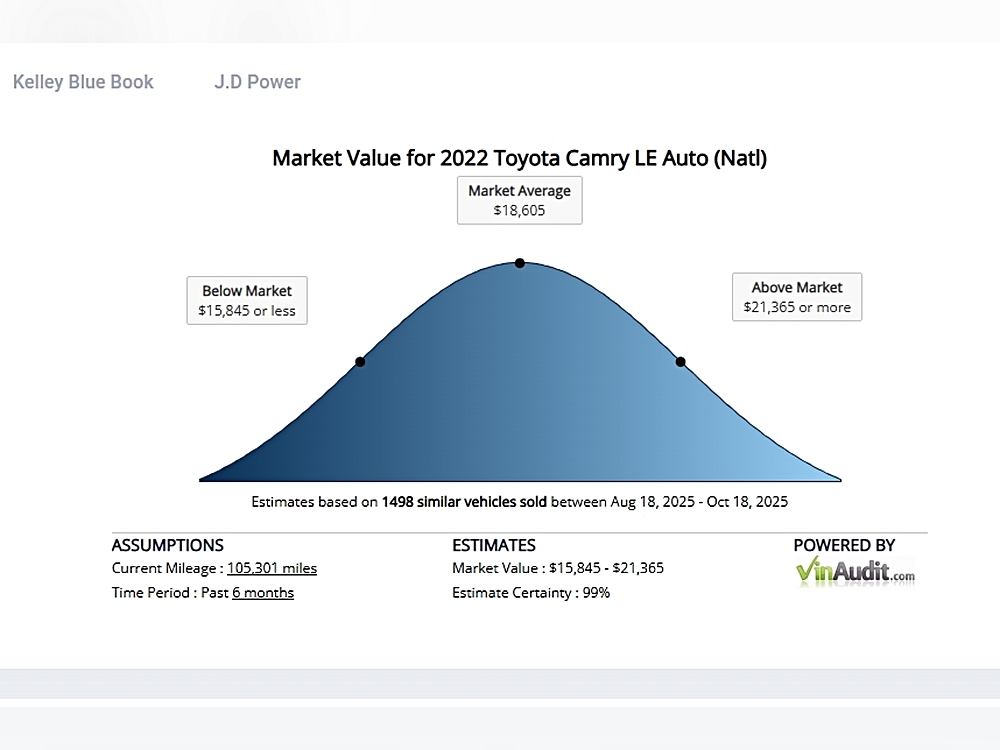Select the Market Average $18,605 label box
Viewport: 1000px width, 750px height.
point(519,200)
